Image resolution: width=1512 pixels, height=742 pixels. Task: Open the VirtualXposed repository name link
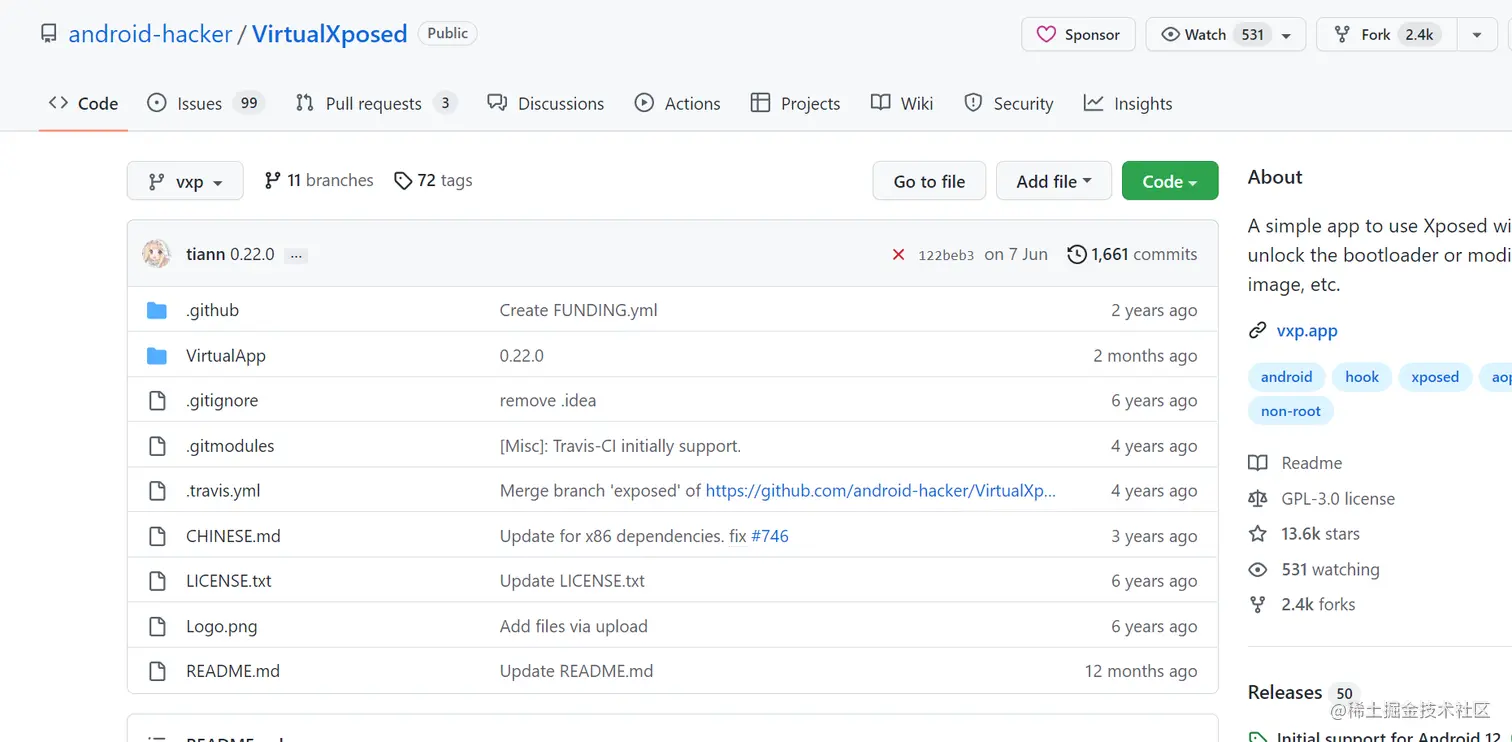coord(329,34)
